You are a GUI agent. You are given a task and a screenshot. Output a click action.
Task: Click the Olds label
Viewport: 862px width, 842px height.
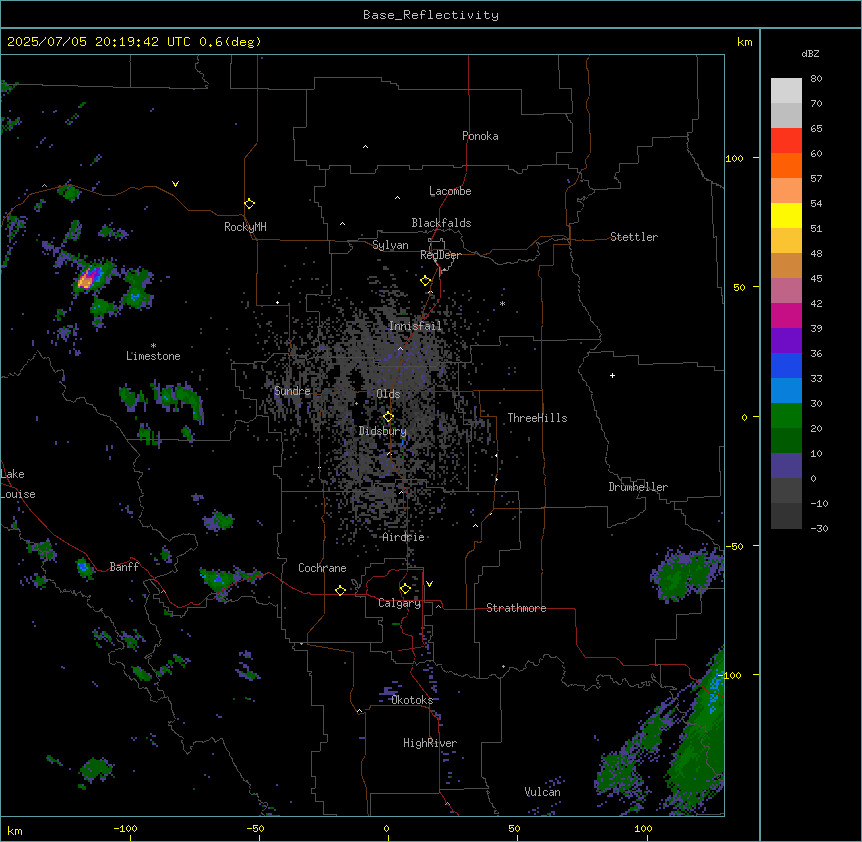388,394
